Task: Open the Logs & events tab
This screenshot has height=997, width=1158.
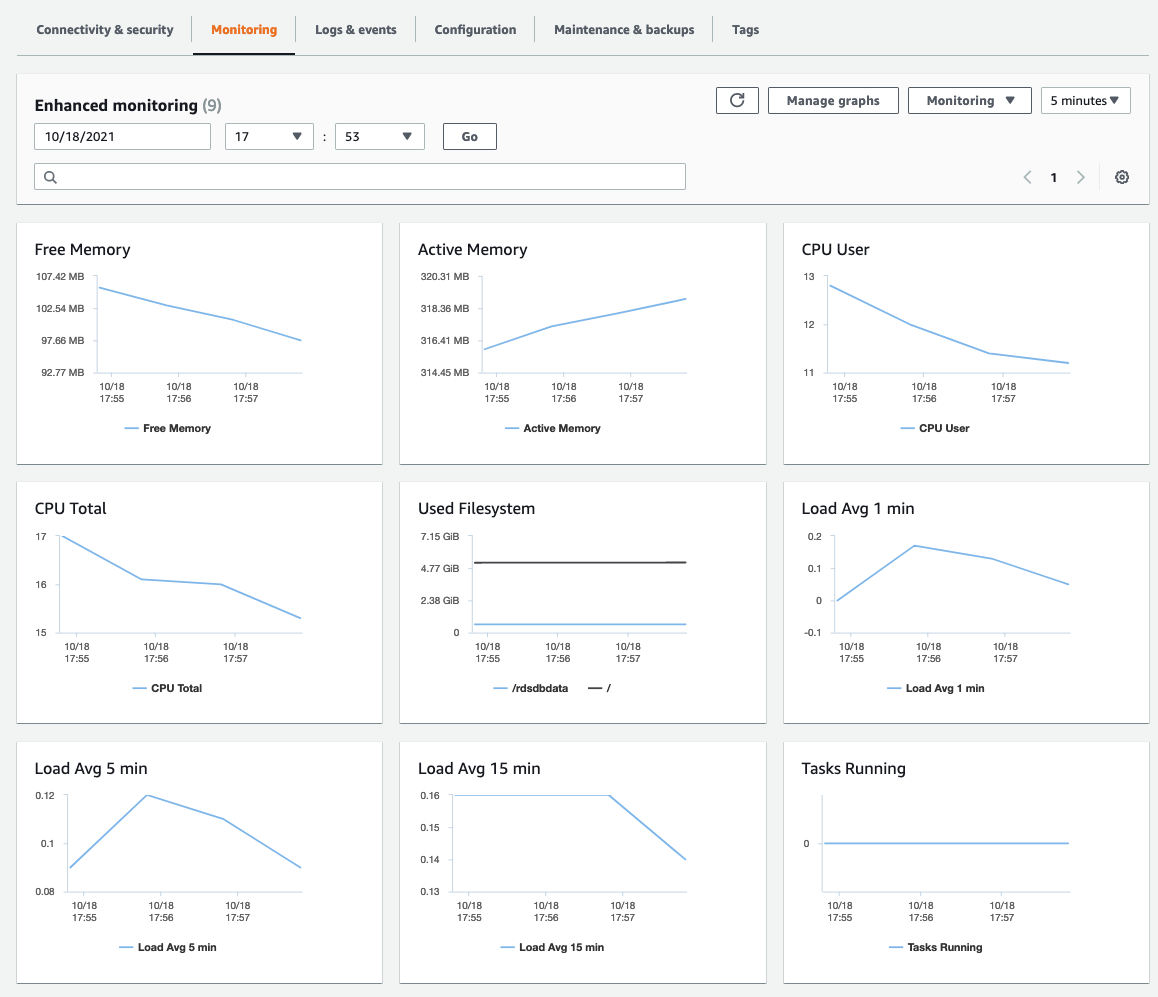Action: point(355,29)
